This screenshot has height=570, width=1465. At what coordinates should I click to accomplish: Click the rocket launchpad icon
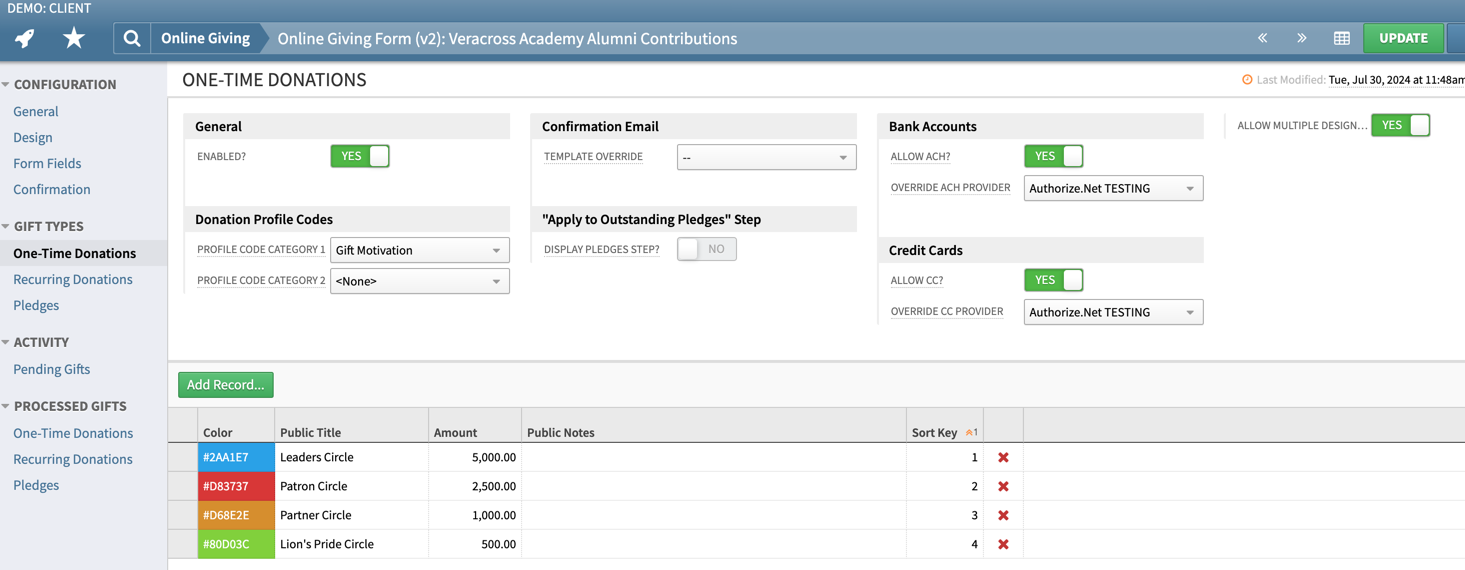pyautogui.click(x=25, y=38)
